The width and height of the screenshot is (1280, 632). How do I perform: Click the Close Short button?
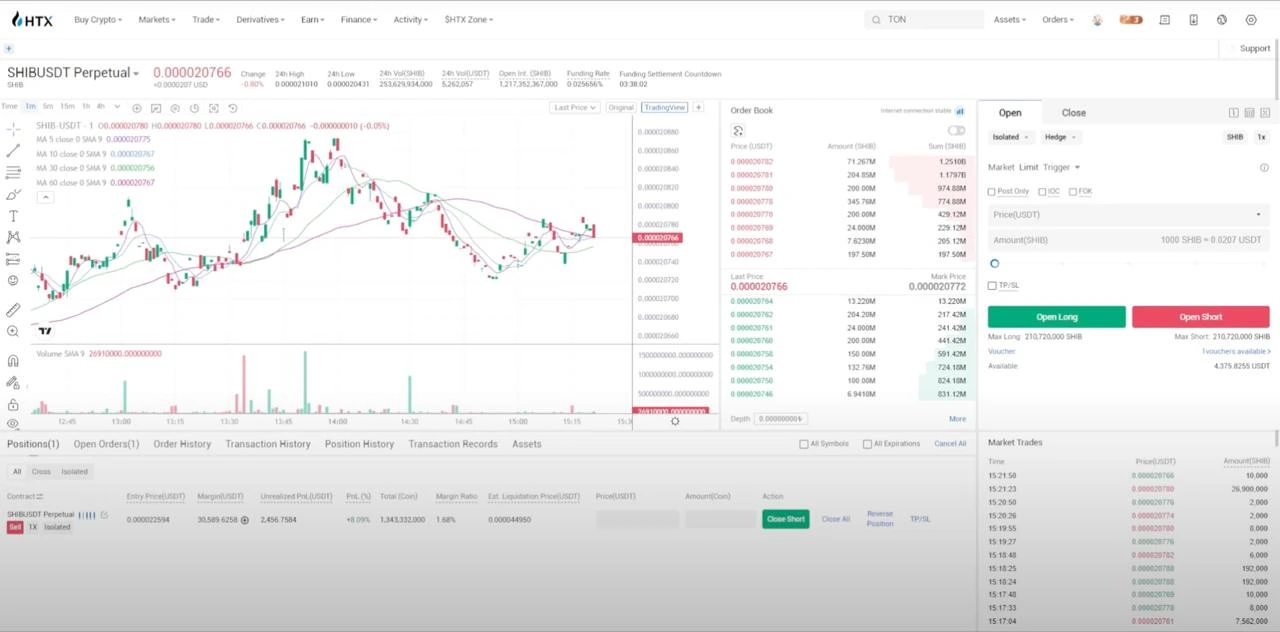pos(785,519)
